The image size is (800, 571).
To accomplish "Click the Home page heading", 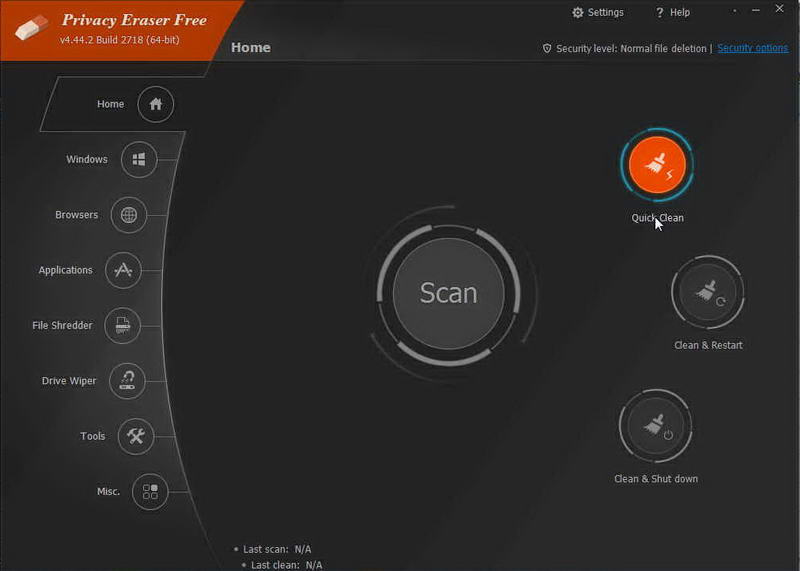I will 251,47.
